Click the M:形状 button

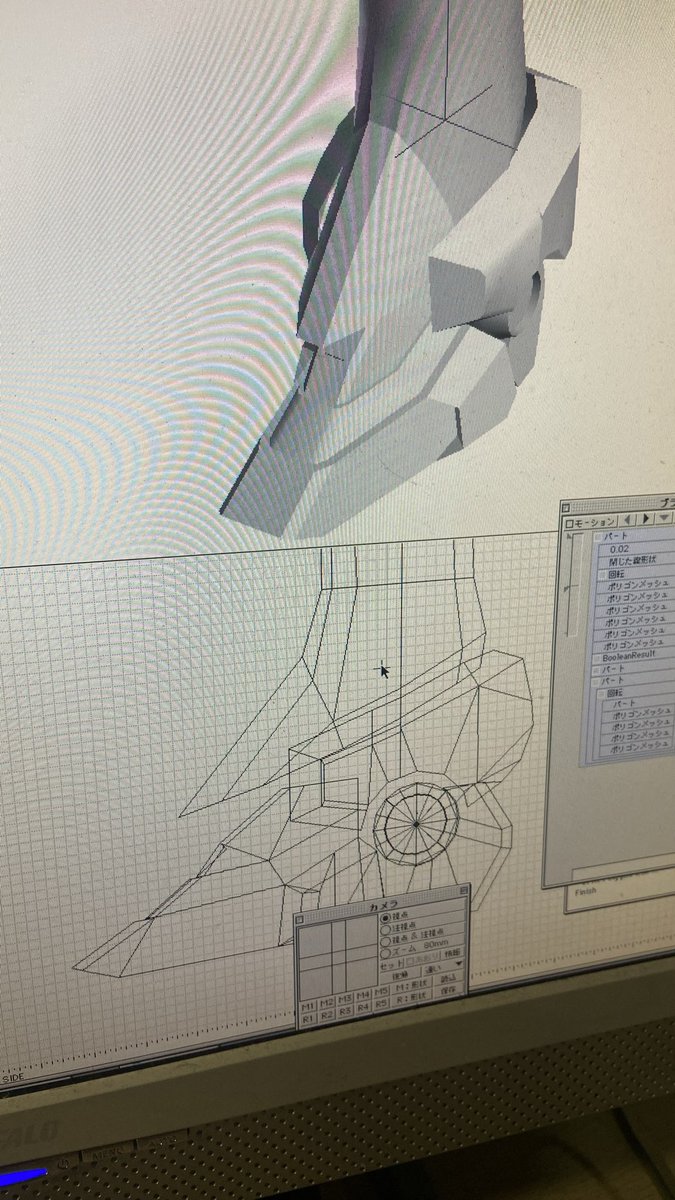[412, 985]
